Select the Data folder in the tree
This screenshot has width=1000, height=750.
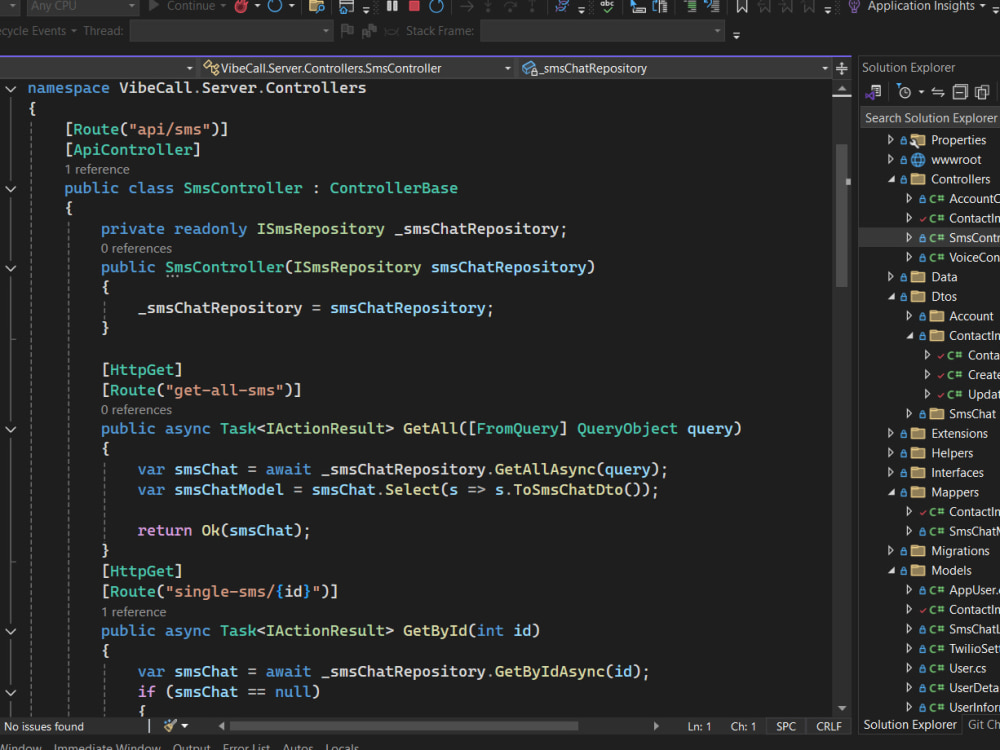[944, 277]
